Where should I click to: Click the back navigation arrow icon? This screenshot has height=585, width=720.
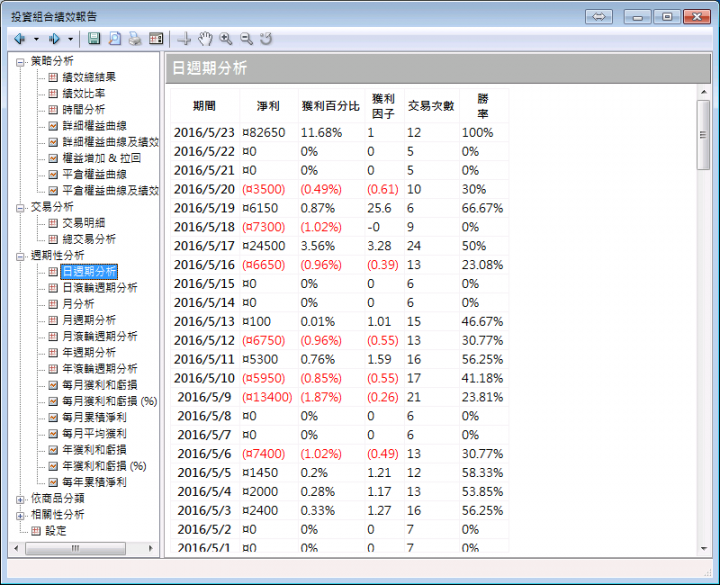tap(20, 39)
